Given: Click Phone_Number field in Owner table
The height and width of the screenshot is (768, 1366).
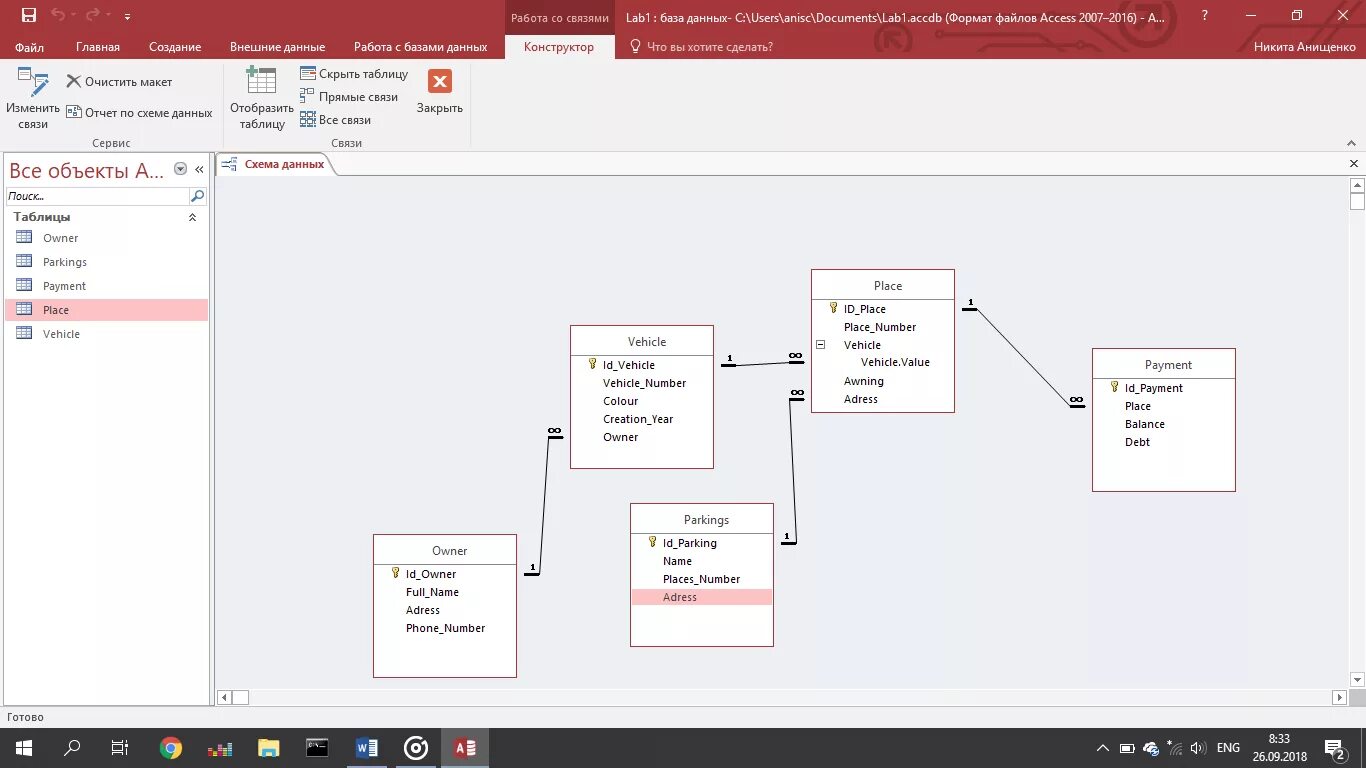Looking at the screenshot, I should click(445, 628).
